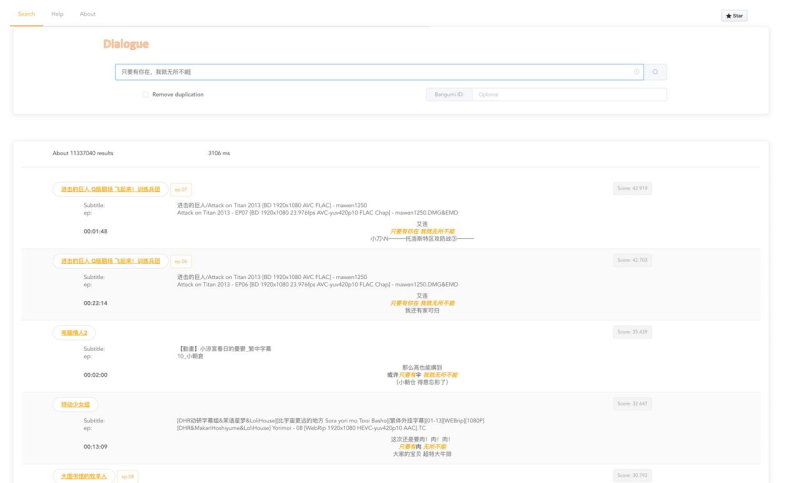The image size is (800, 483).
Task: Open second Attack on Titan result title
Action: point(110,261)
